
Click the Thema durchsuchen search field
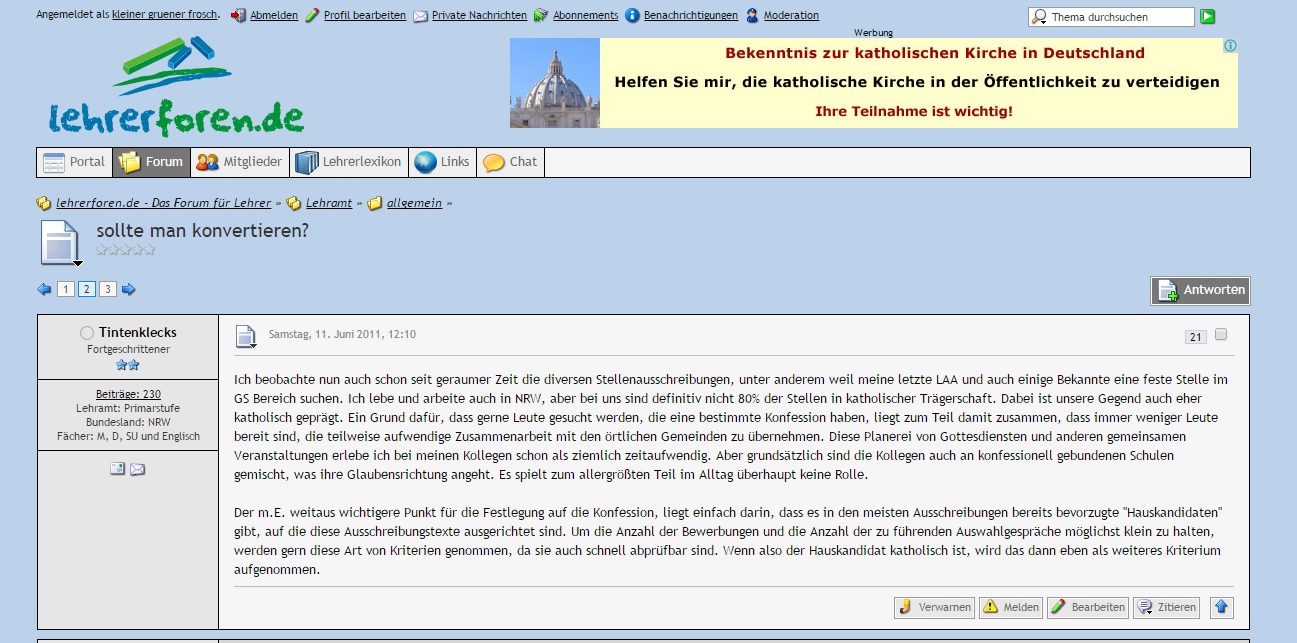(1118, 17)
